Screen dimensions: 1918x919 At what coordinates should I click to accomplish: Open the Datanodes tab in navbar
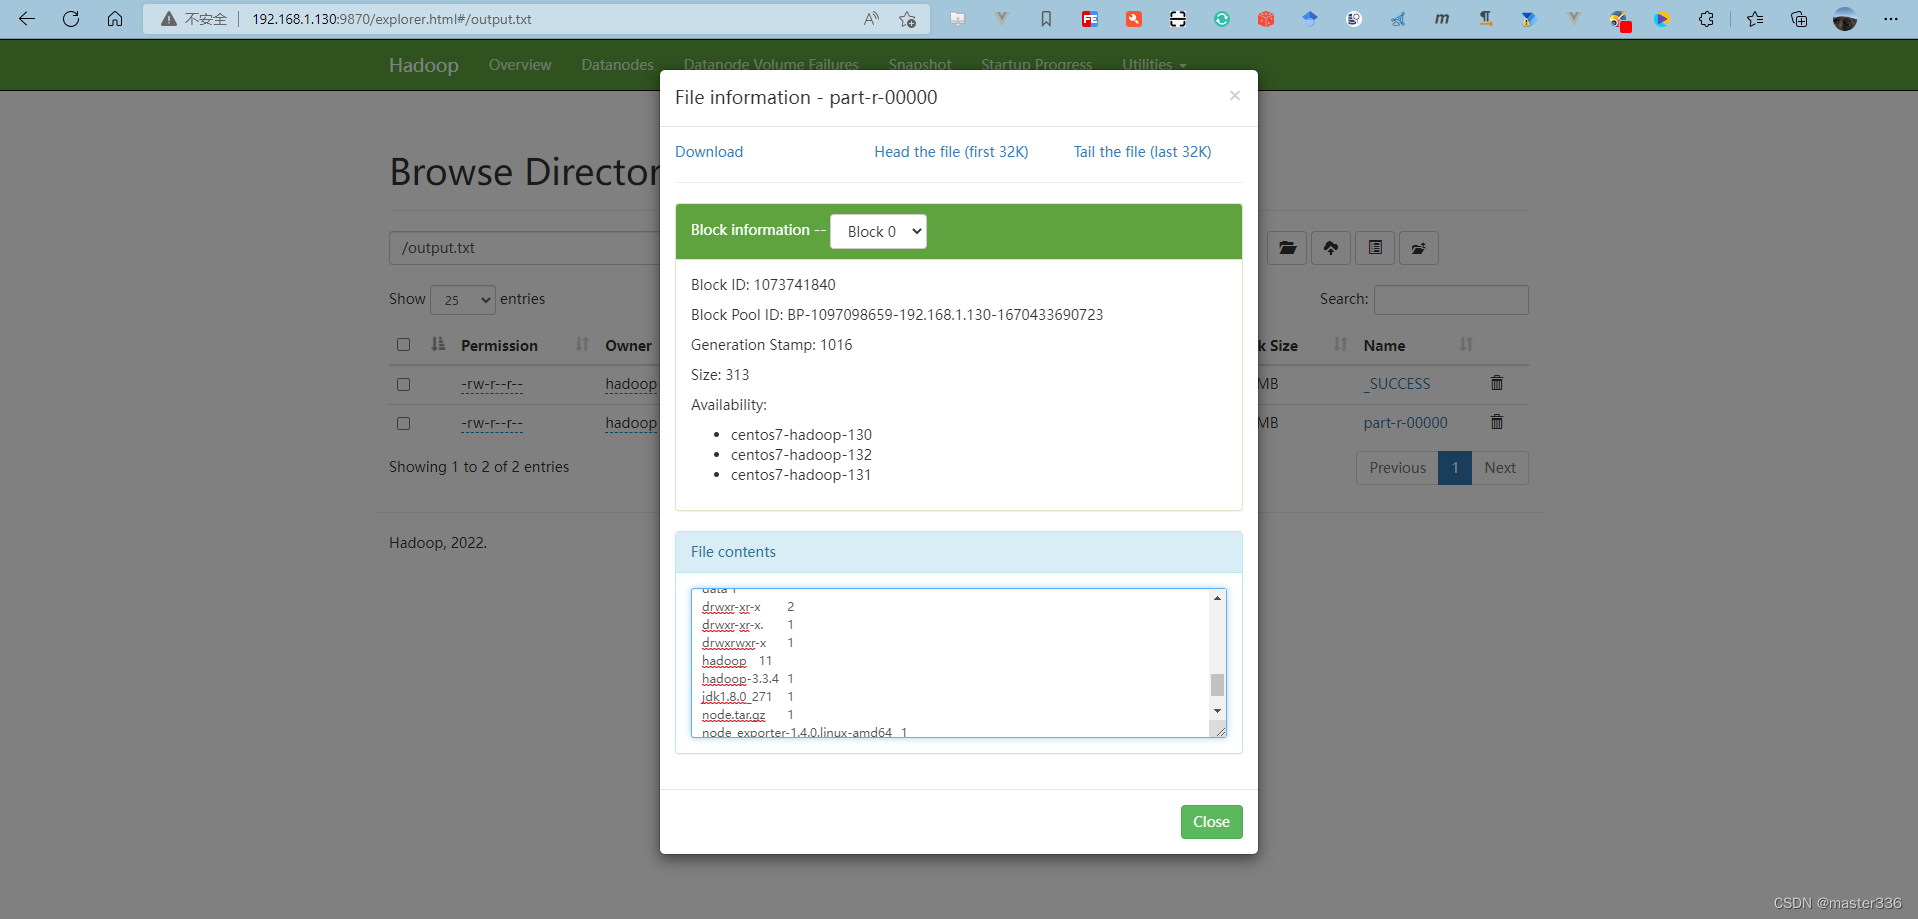click(x=617, y=65)
